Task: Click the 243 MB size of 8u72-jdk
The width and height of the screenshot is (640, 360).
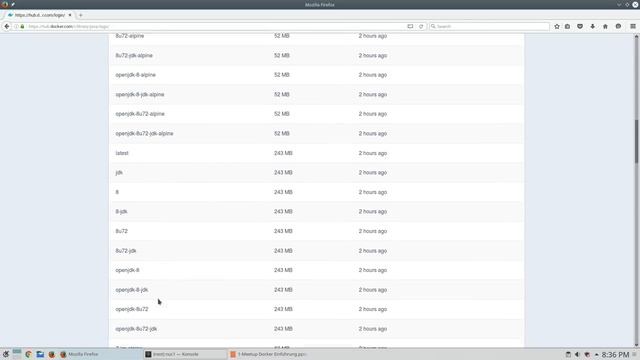Action: tap(283, 251)
